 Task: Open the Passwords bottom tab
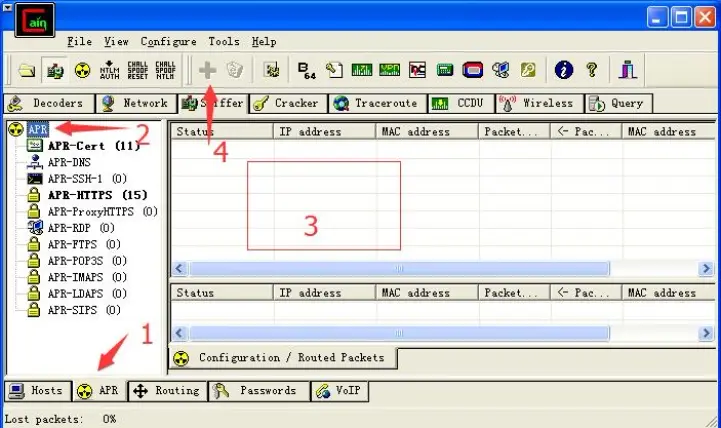coord(259,391)
